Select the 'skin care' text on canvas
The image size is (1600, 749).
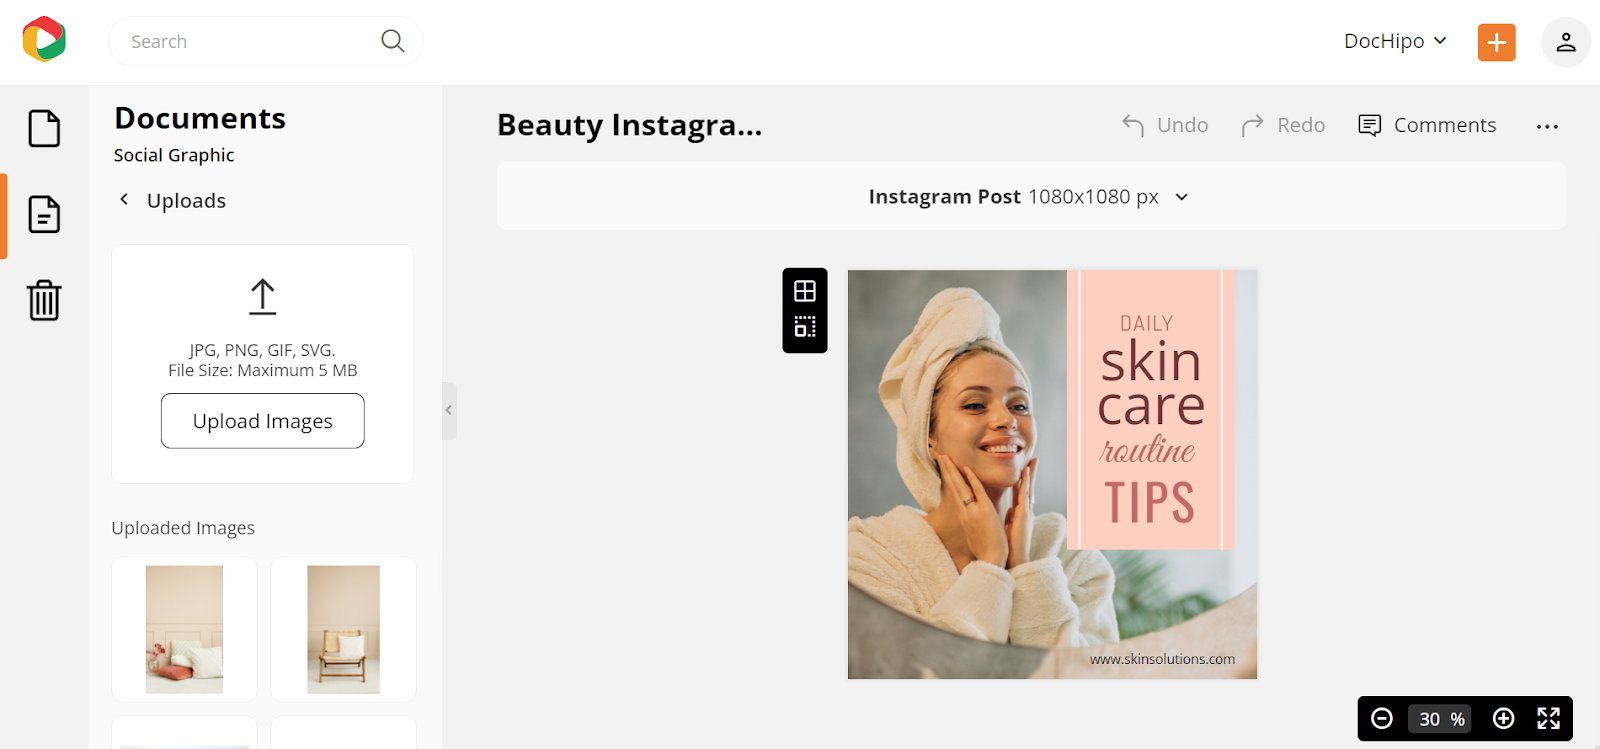[1151, 384]
